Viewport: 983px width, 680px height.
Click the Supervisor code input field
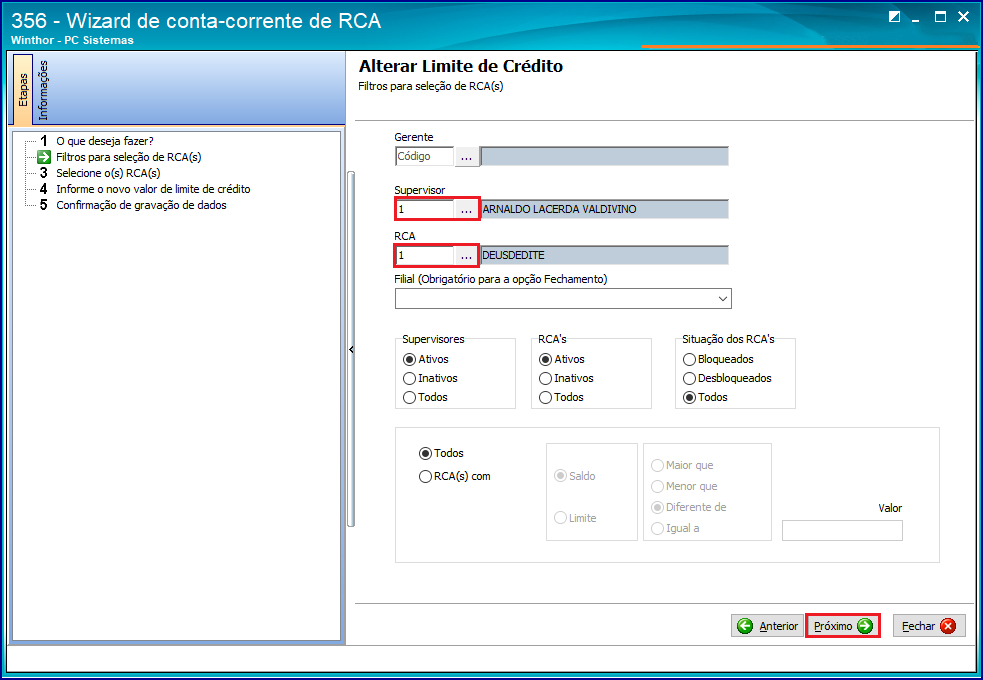(x=424, y=209)
